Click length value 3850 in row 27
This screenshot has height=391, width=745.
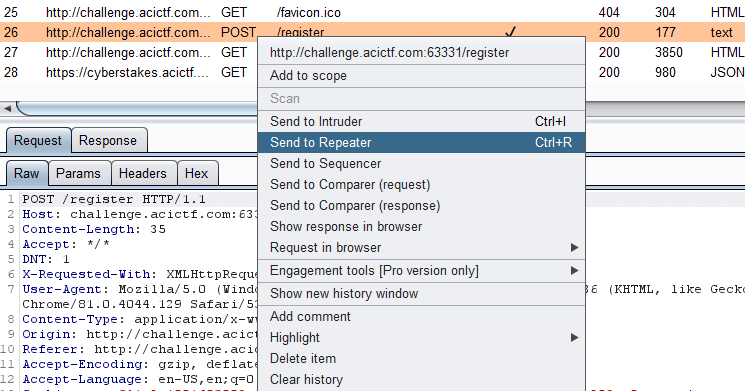669,52
